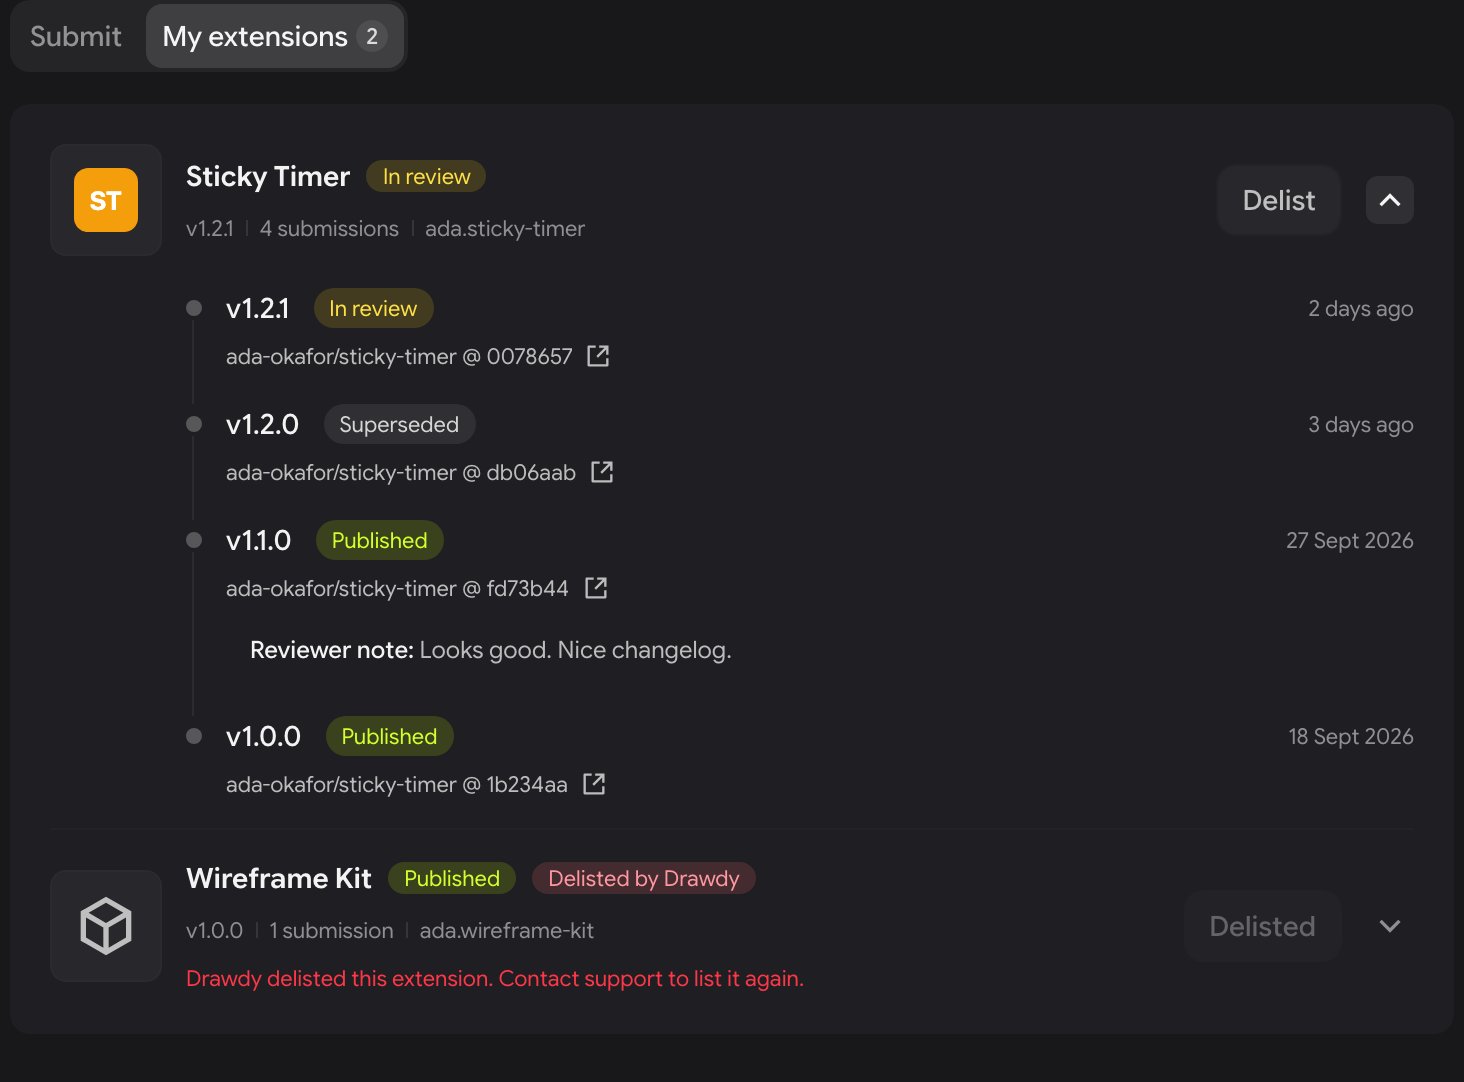Click the v1.1.0 version entry heading
The height and width of the screenshot is (1082, 1464).
click(x=258, y=540)
